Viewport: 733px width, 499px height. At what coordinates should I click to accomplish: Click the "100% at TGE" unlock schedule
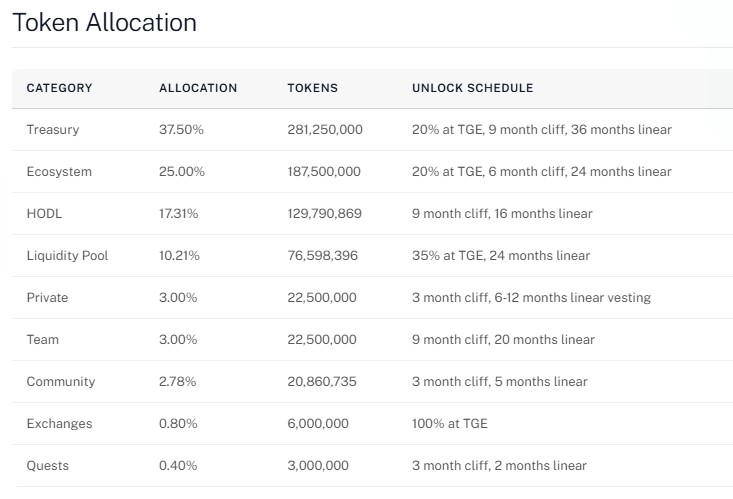[x=450, y=424]
